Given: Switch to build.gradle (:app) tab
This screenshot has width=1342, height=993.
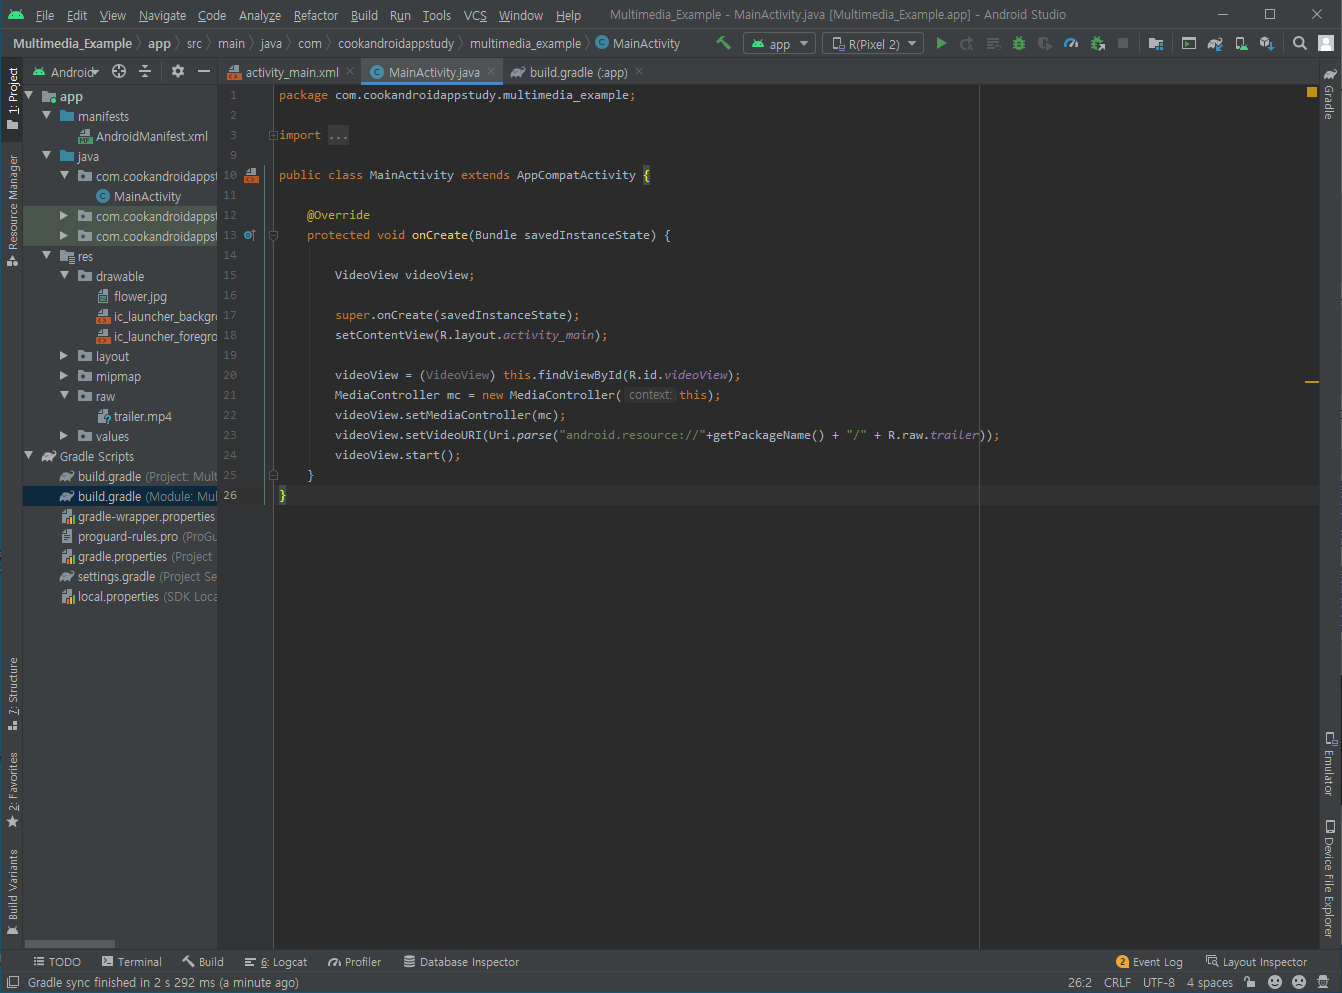Looking at the screenshot, I should (x=579, y=72).
